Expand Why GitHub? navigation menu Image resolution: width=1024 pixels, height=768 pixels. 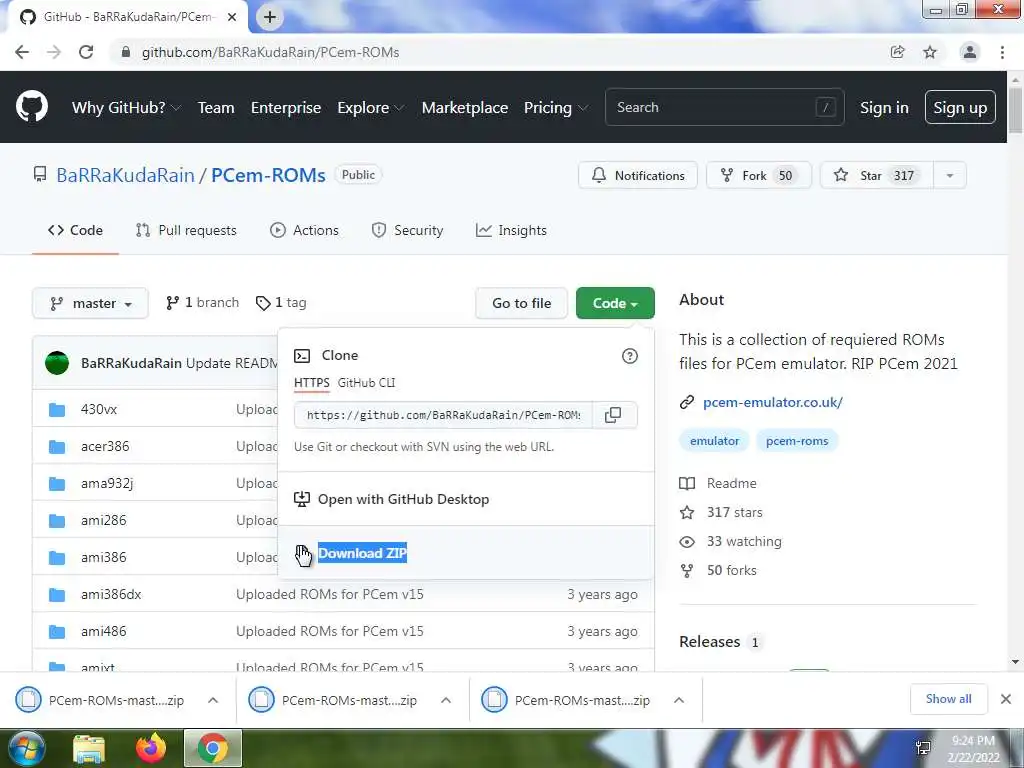click(126, 108)
